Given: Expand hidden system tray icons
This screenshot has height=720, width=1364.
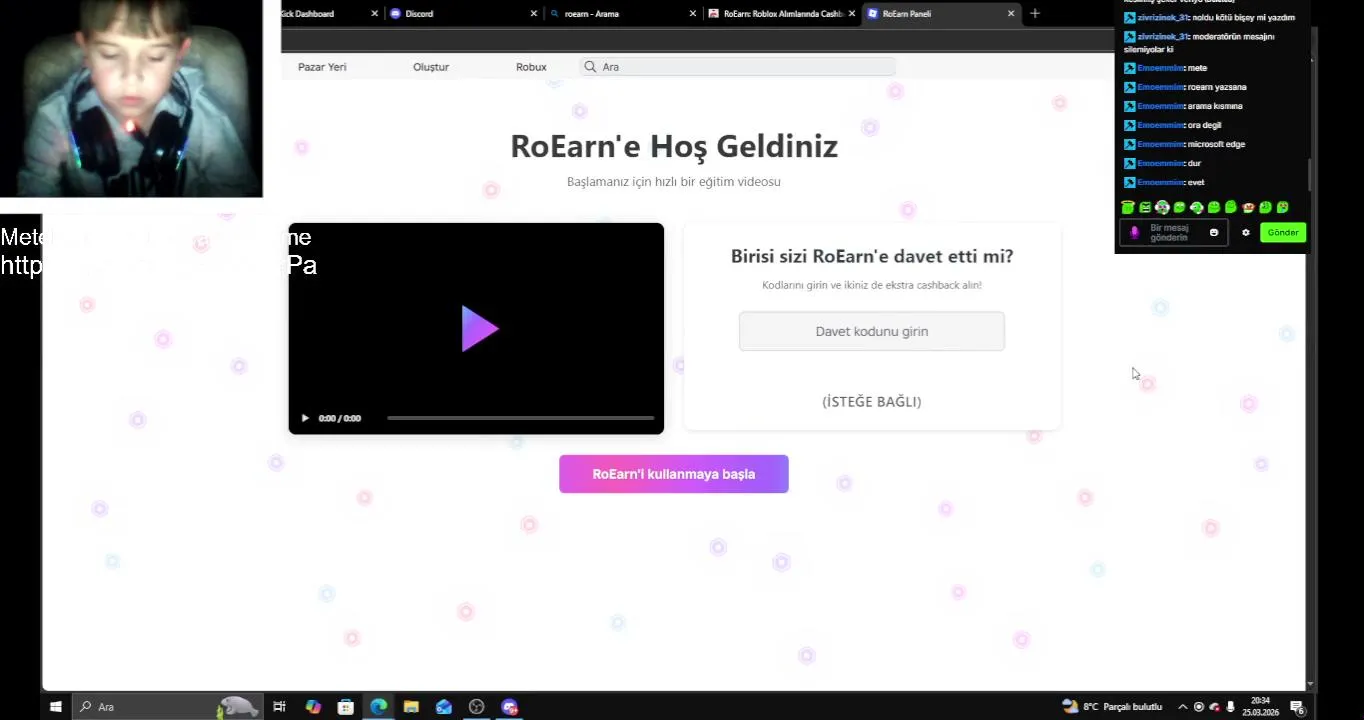Looking at the screenshot, I should click(1182, 707).
